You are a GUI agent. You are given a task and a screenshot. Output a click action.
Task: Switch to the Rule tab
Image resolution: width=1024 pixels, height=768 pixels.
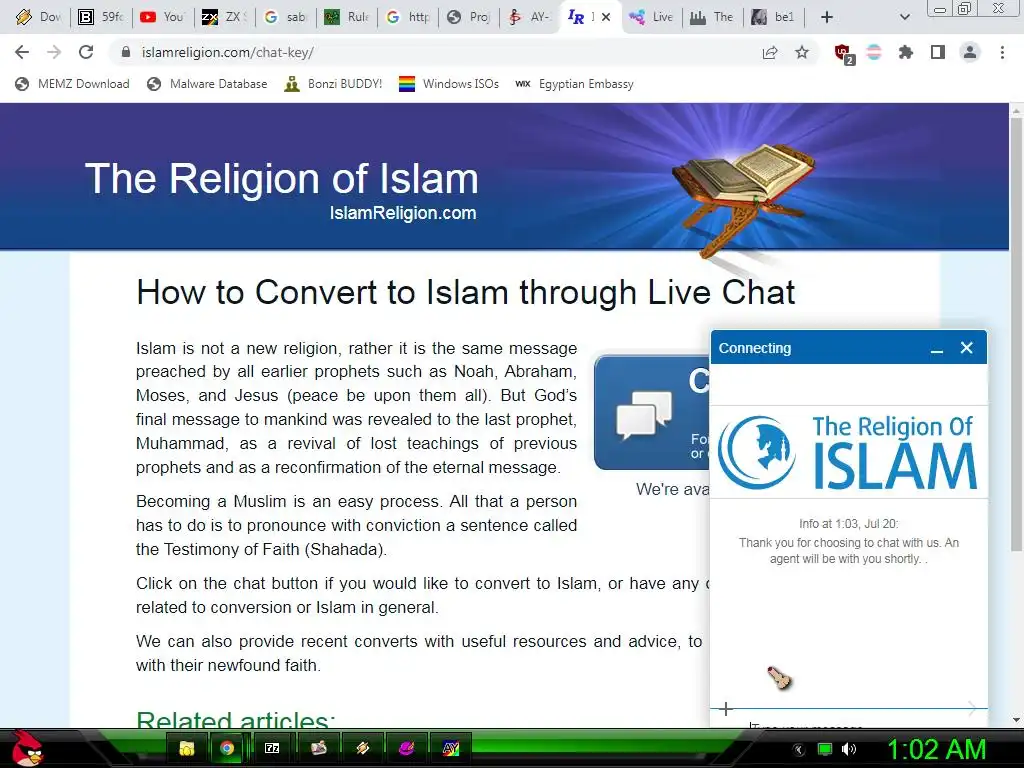[347, 17]
